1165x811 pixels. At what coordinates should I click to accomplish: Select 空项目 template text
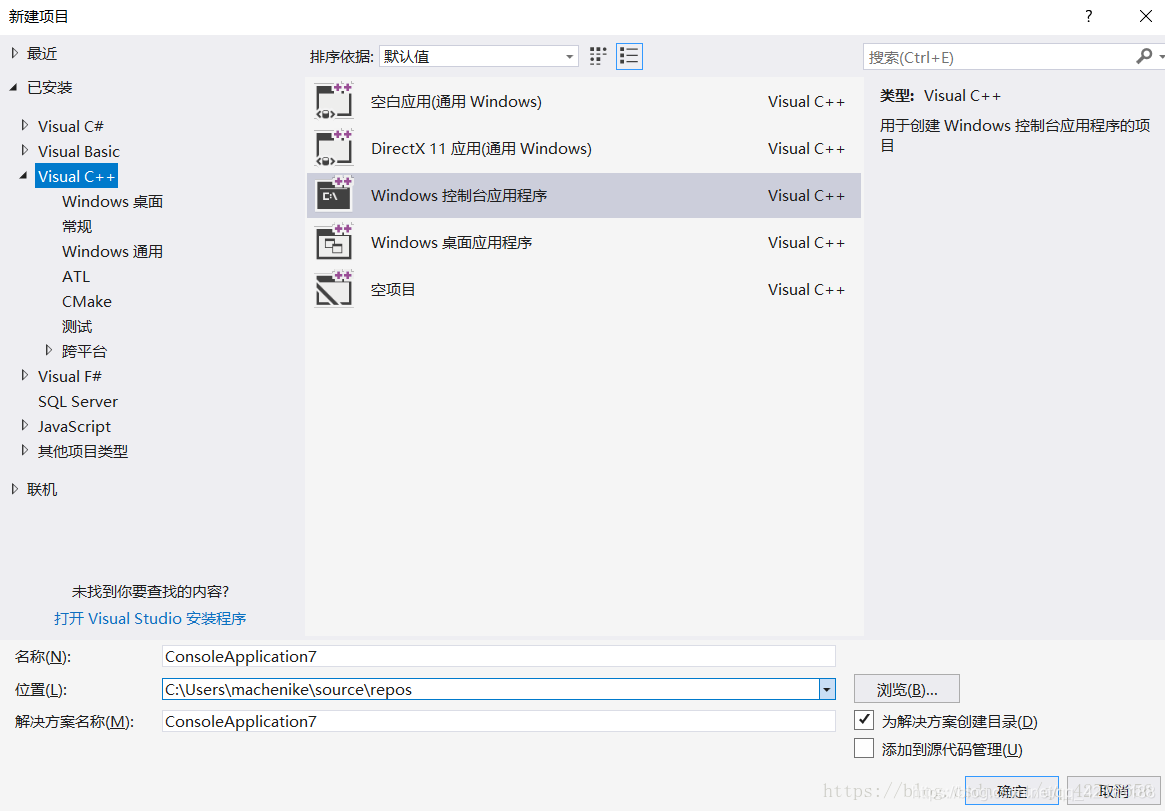393,290
